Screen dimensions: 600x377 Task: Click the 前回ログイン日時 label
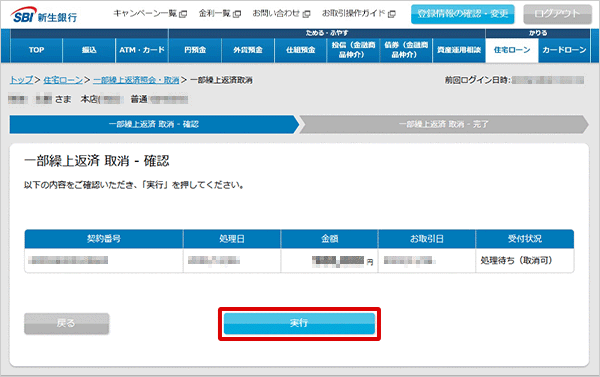(478, 80)
